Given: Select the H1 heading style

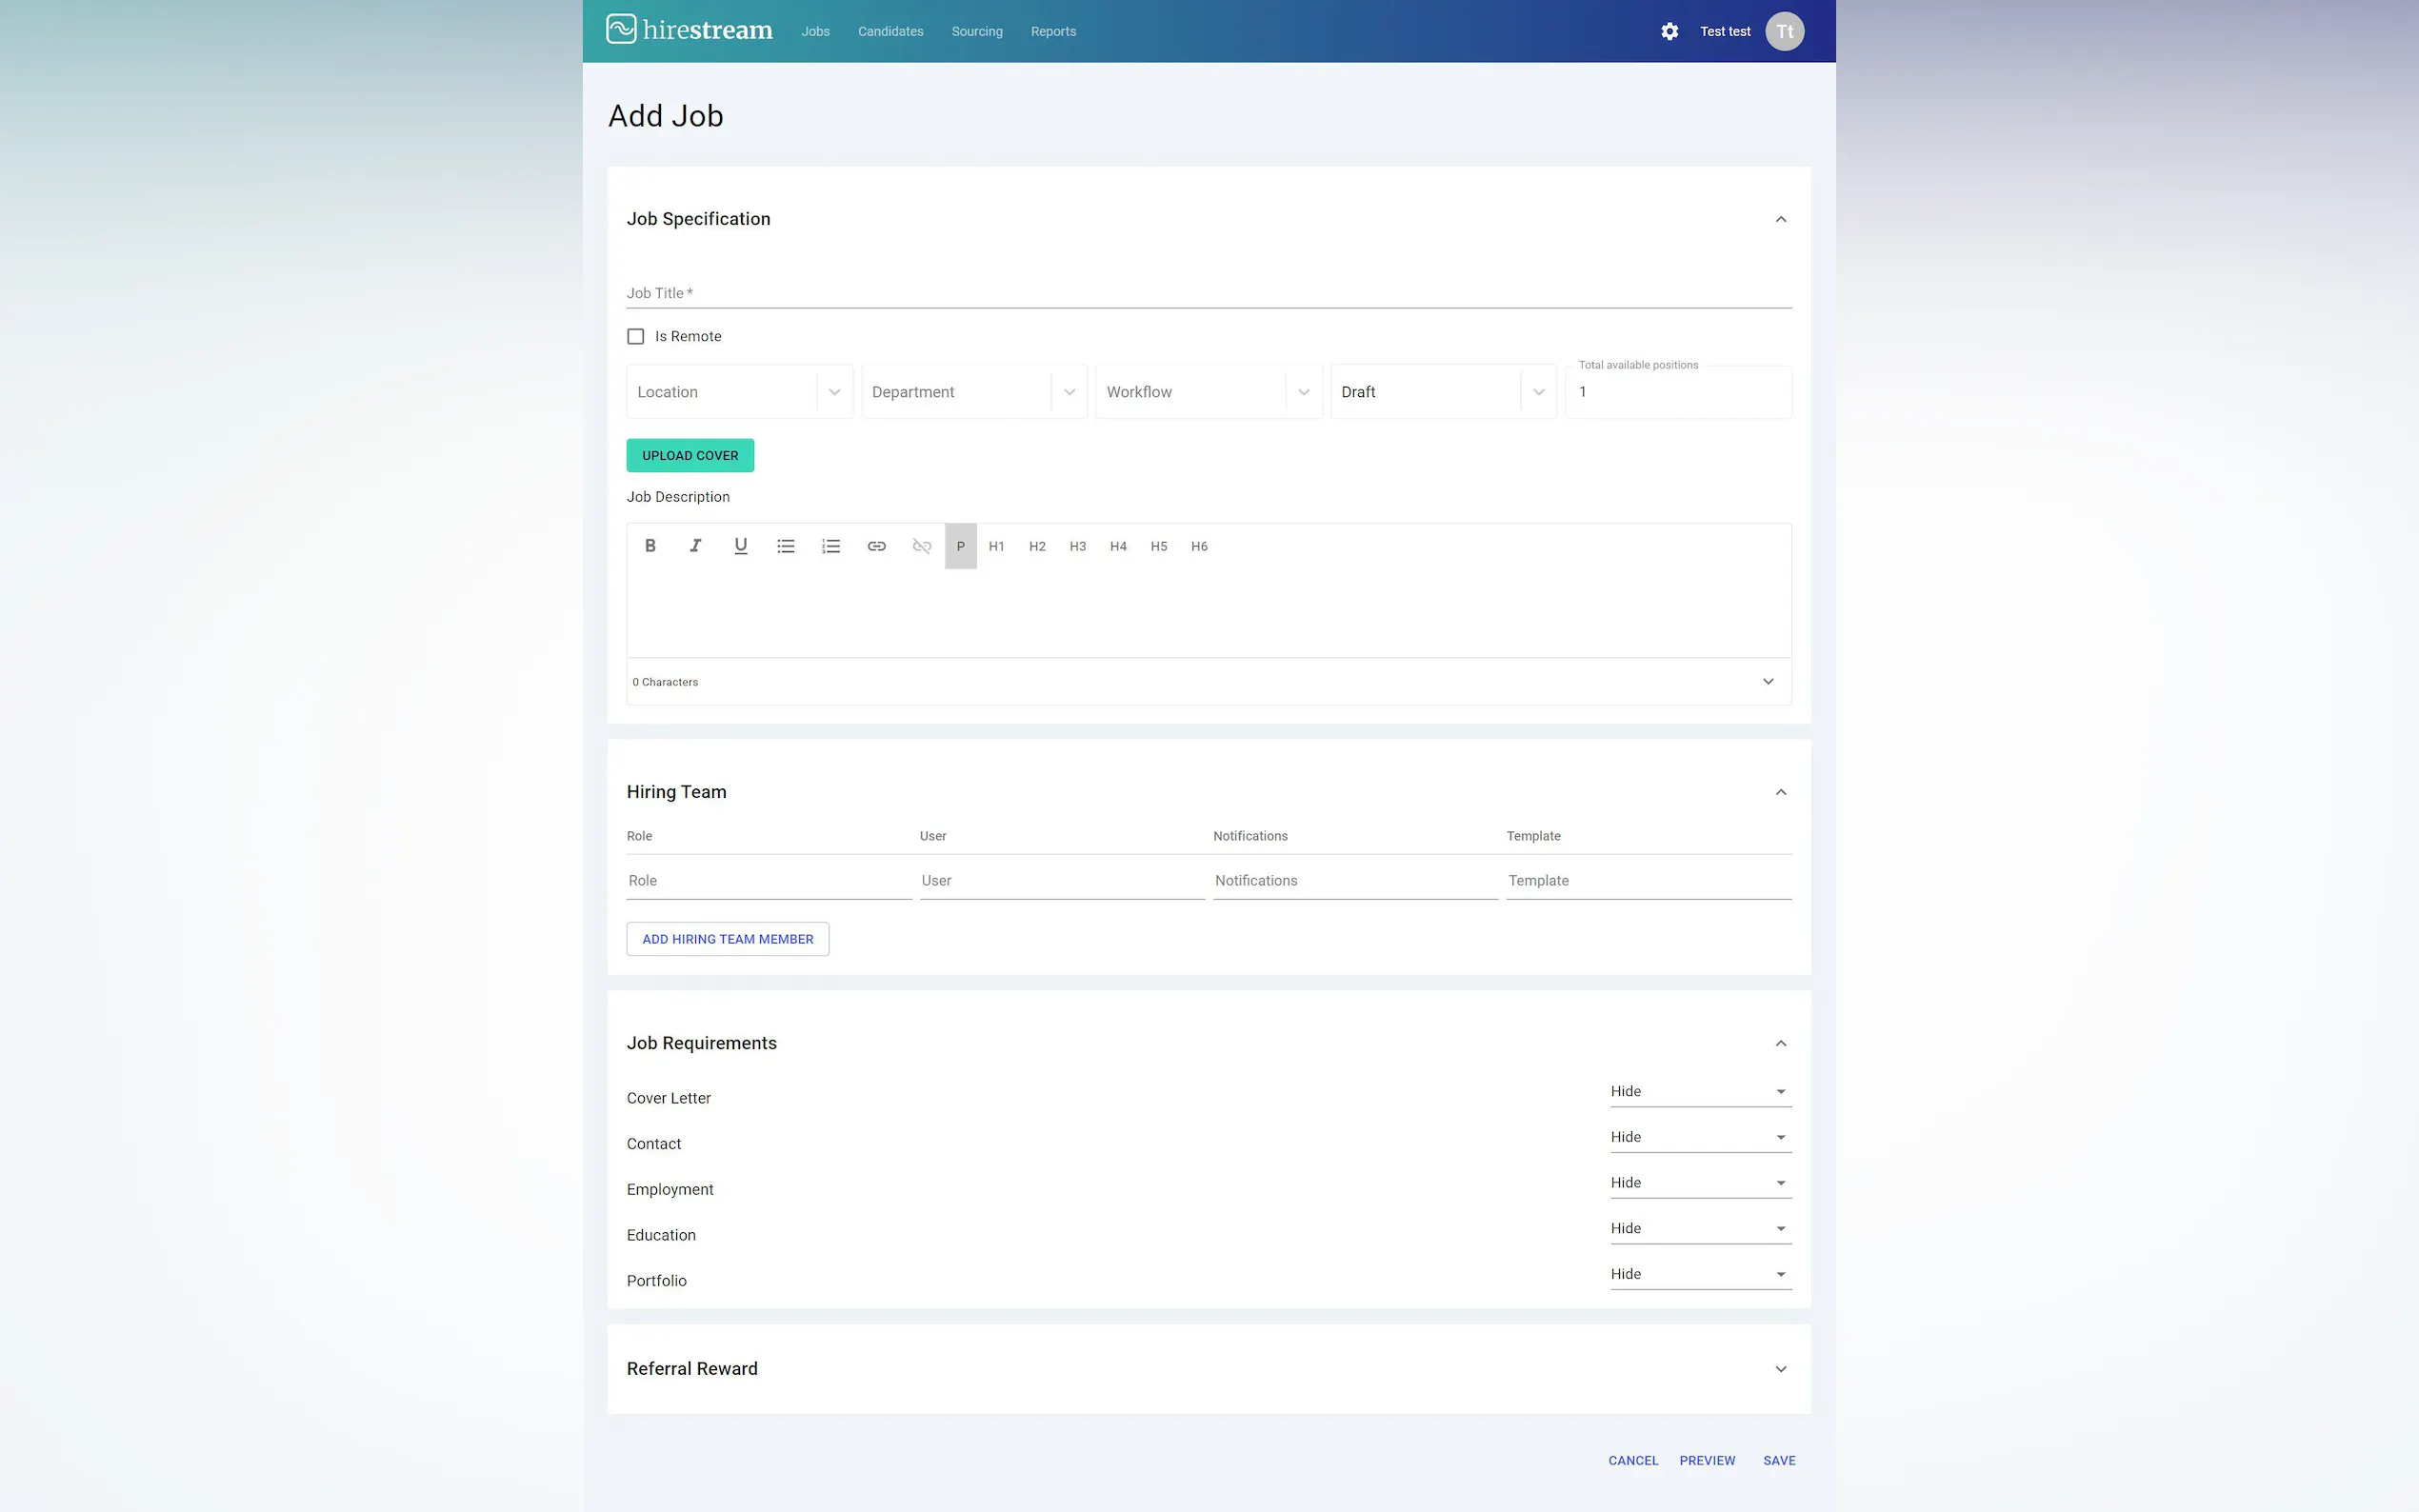Looking at the screenshot, I should coord(996,546).
